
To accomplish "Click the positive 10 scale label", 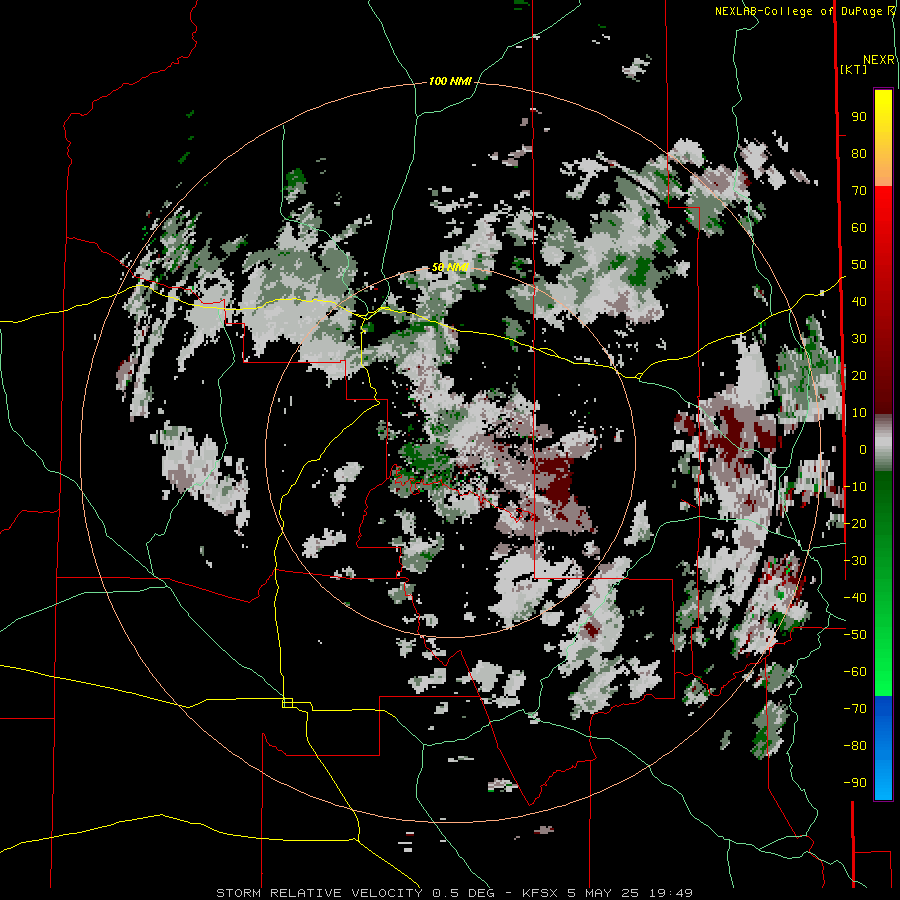I will click(859, 413).
